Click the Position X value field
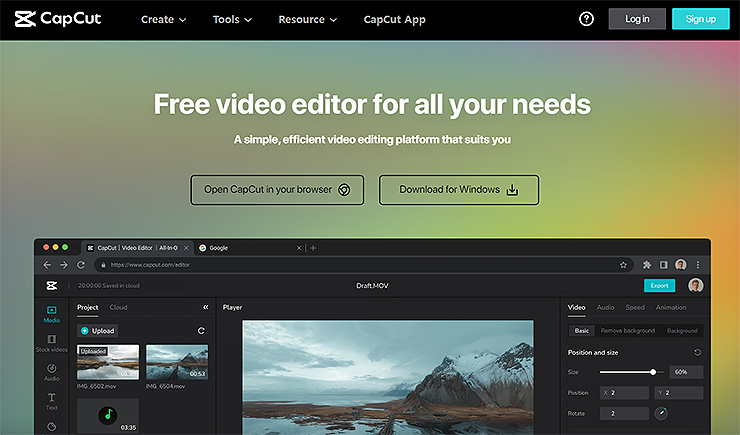This screenshot has height=435, width=740. click(x=624, y=393)
